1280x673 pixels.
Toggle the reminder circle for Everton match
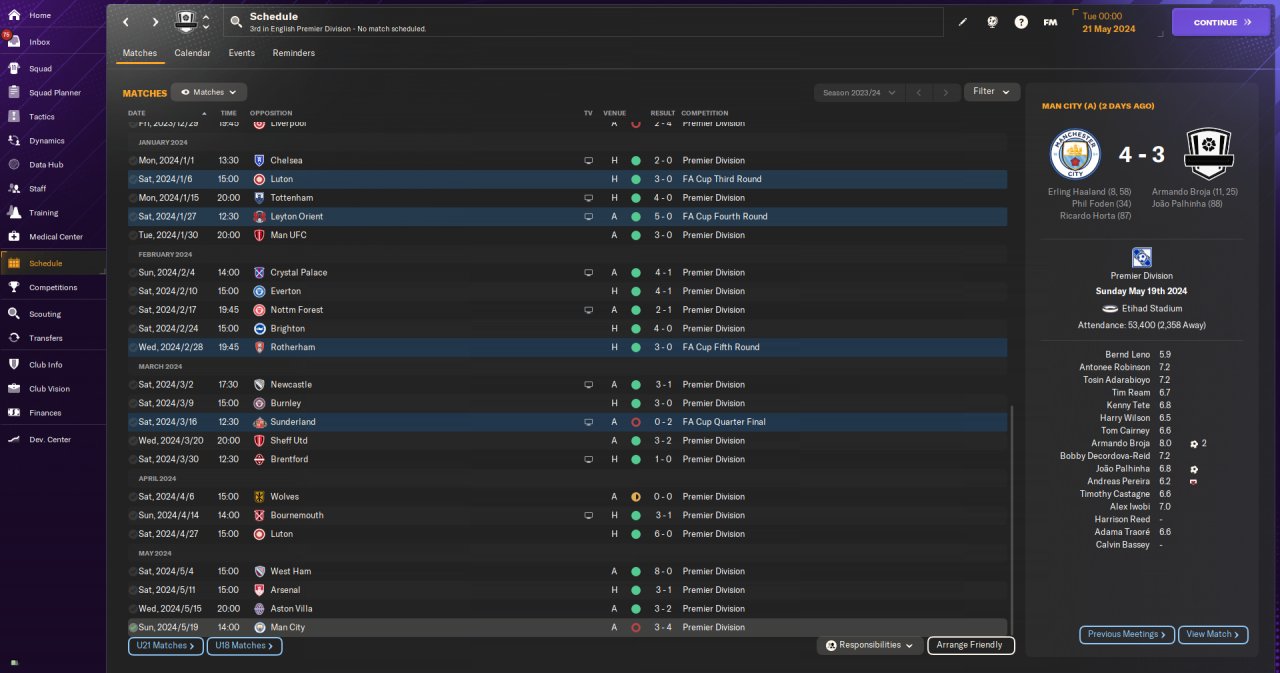(133, 291)
